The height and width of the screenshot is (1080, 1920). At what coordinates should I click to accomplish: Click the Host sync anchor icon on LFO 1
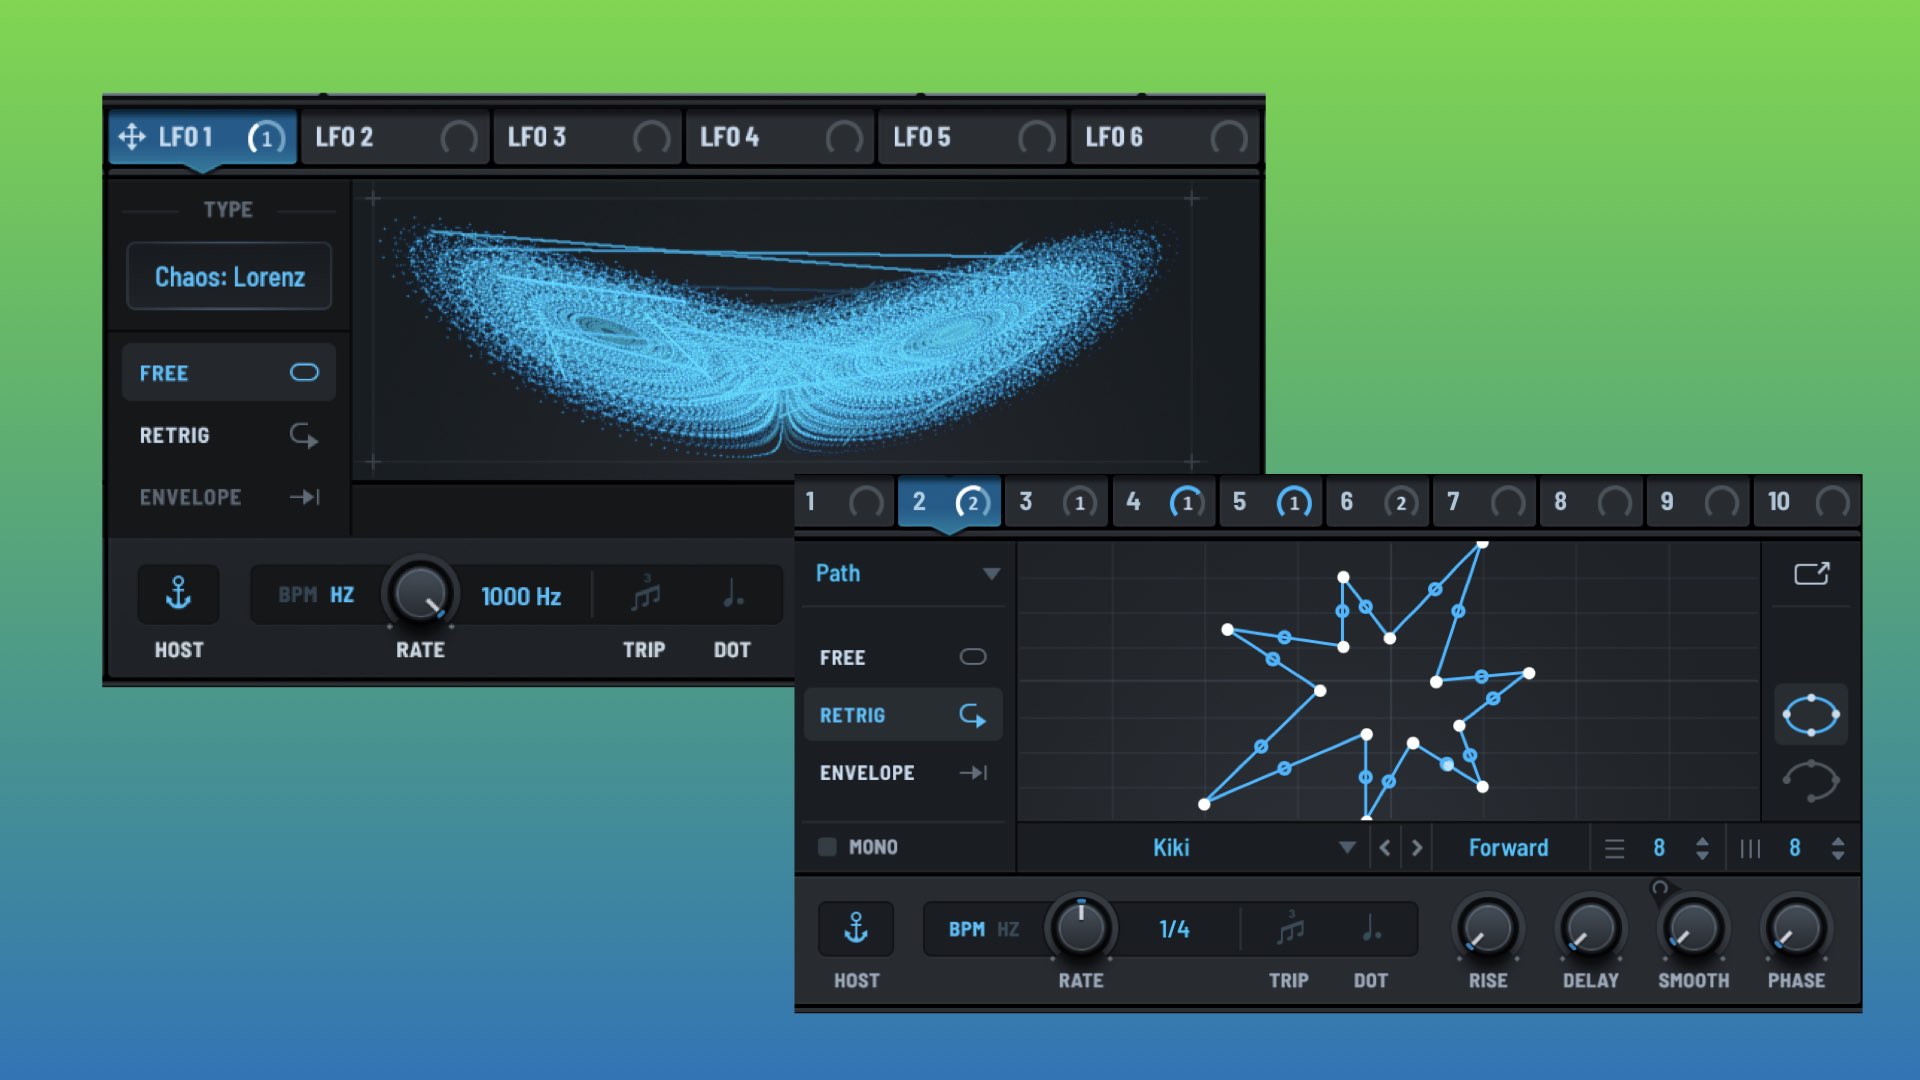tap(179, 594)
